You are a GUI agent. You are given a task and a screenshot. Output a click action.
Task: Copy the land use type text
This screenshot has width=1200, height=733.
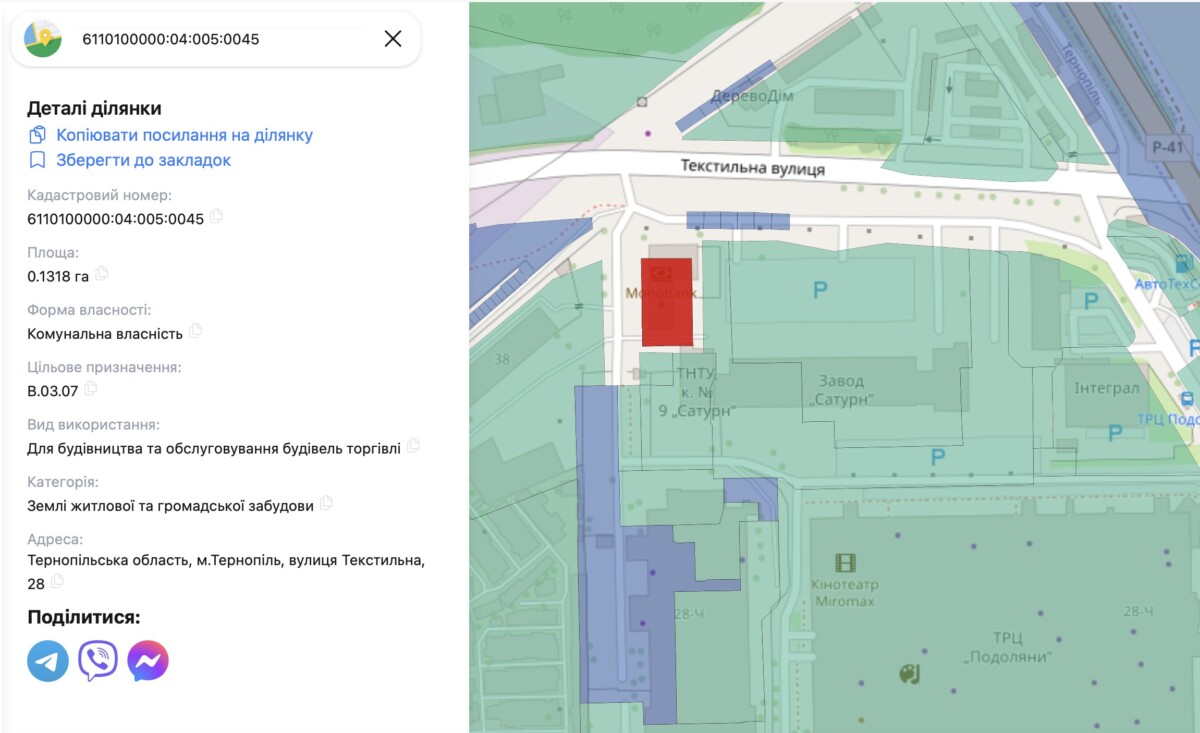(x=413, y=446)
